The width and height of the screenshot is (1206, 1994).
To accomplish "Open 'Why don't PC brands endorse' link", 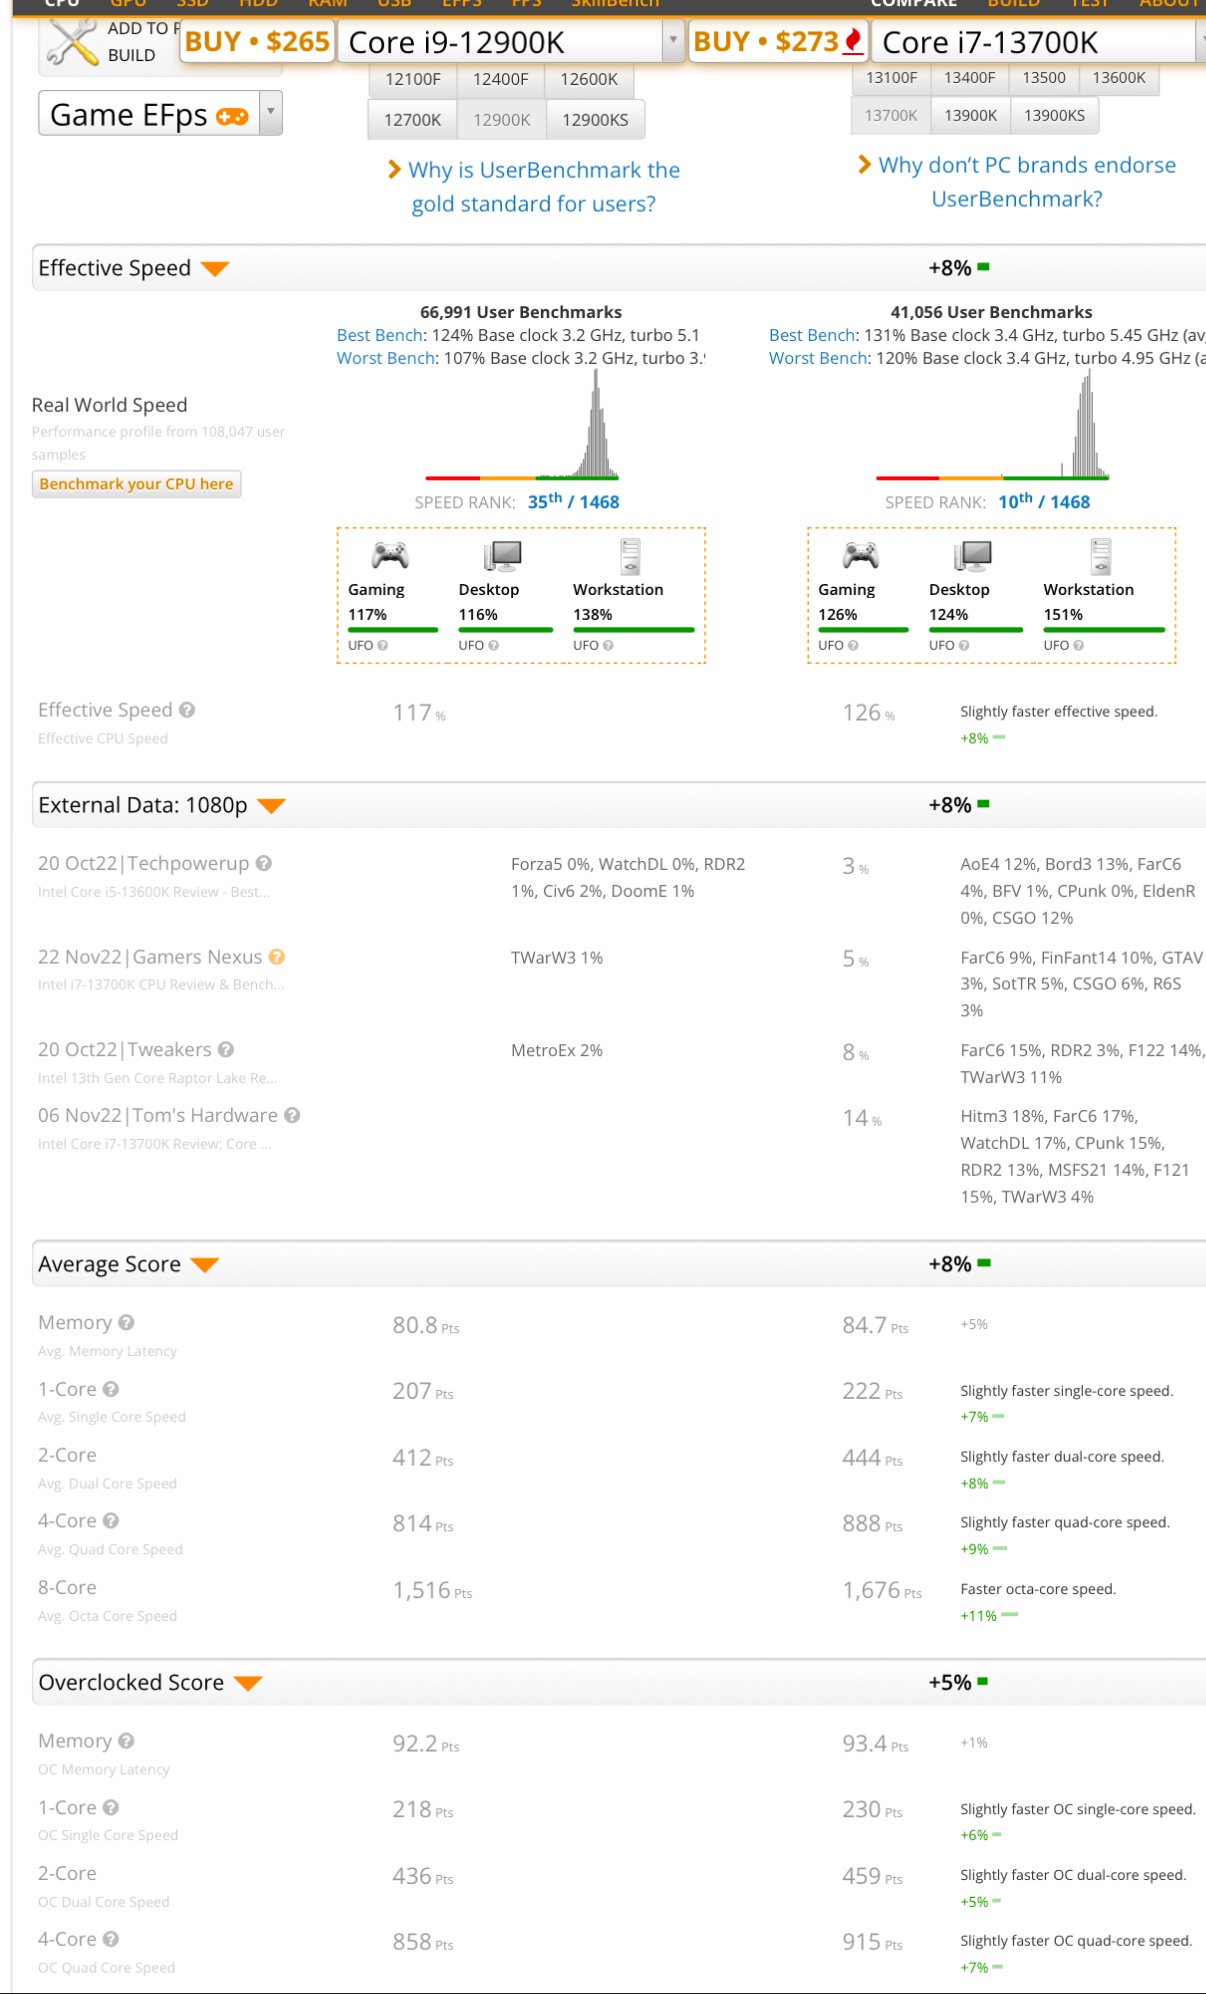I will (x=1017, y=182).
